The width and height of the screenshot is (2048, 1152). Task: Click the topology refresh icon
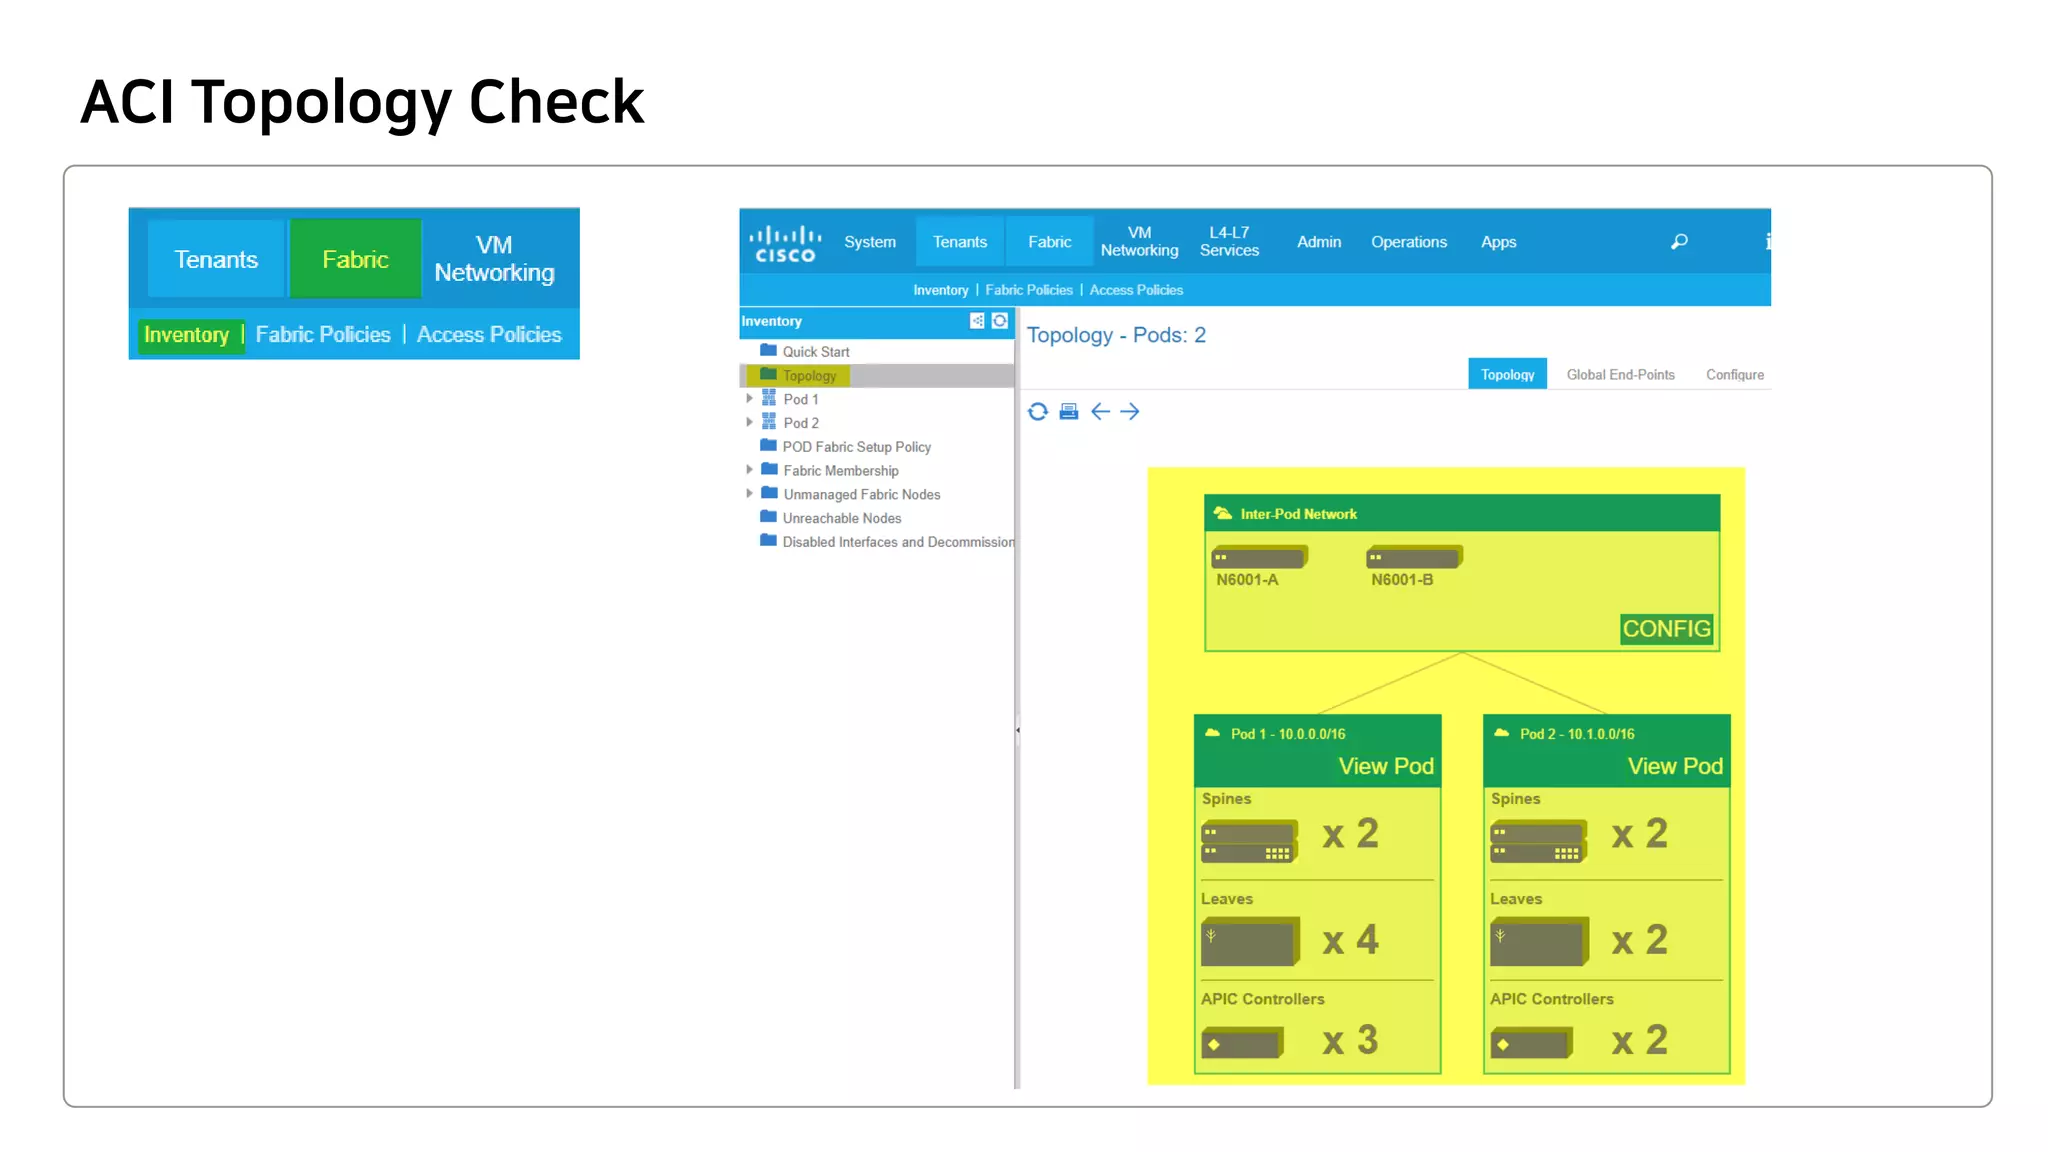coord(1038,412)
